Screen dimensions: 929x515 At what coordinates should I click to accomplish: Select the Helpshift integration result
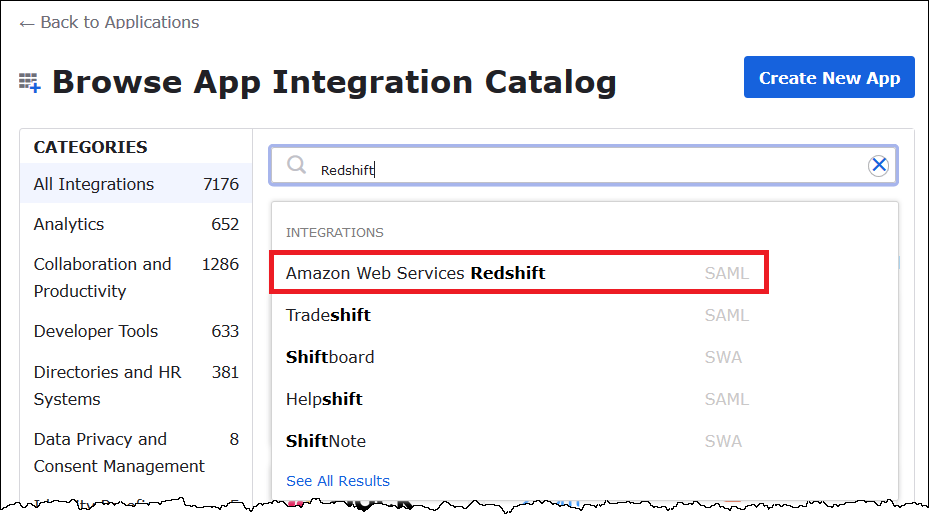[x=324, y=399]
